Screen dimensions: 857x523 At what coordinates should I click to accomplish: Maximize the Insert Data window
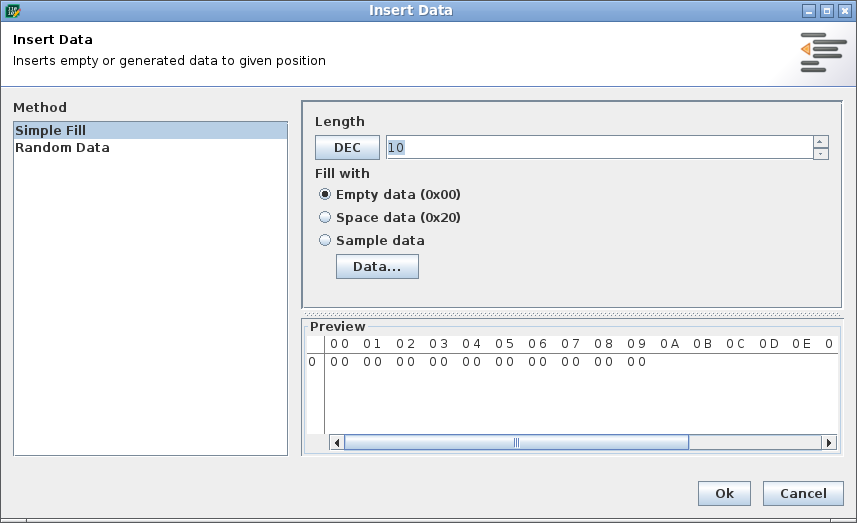pos(827,11)
